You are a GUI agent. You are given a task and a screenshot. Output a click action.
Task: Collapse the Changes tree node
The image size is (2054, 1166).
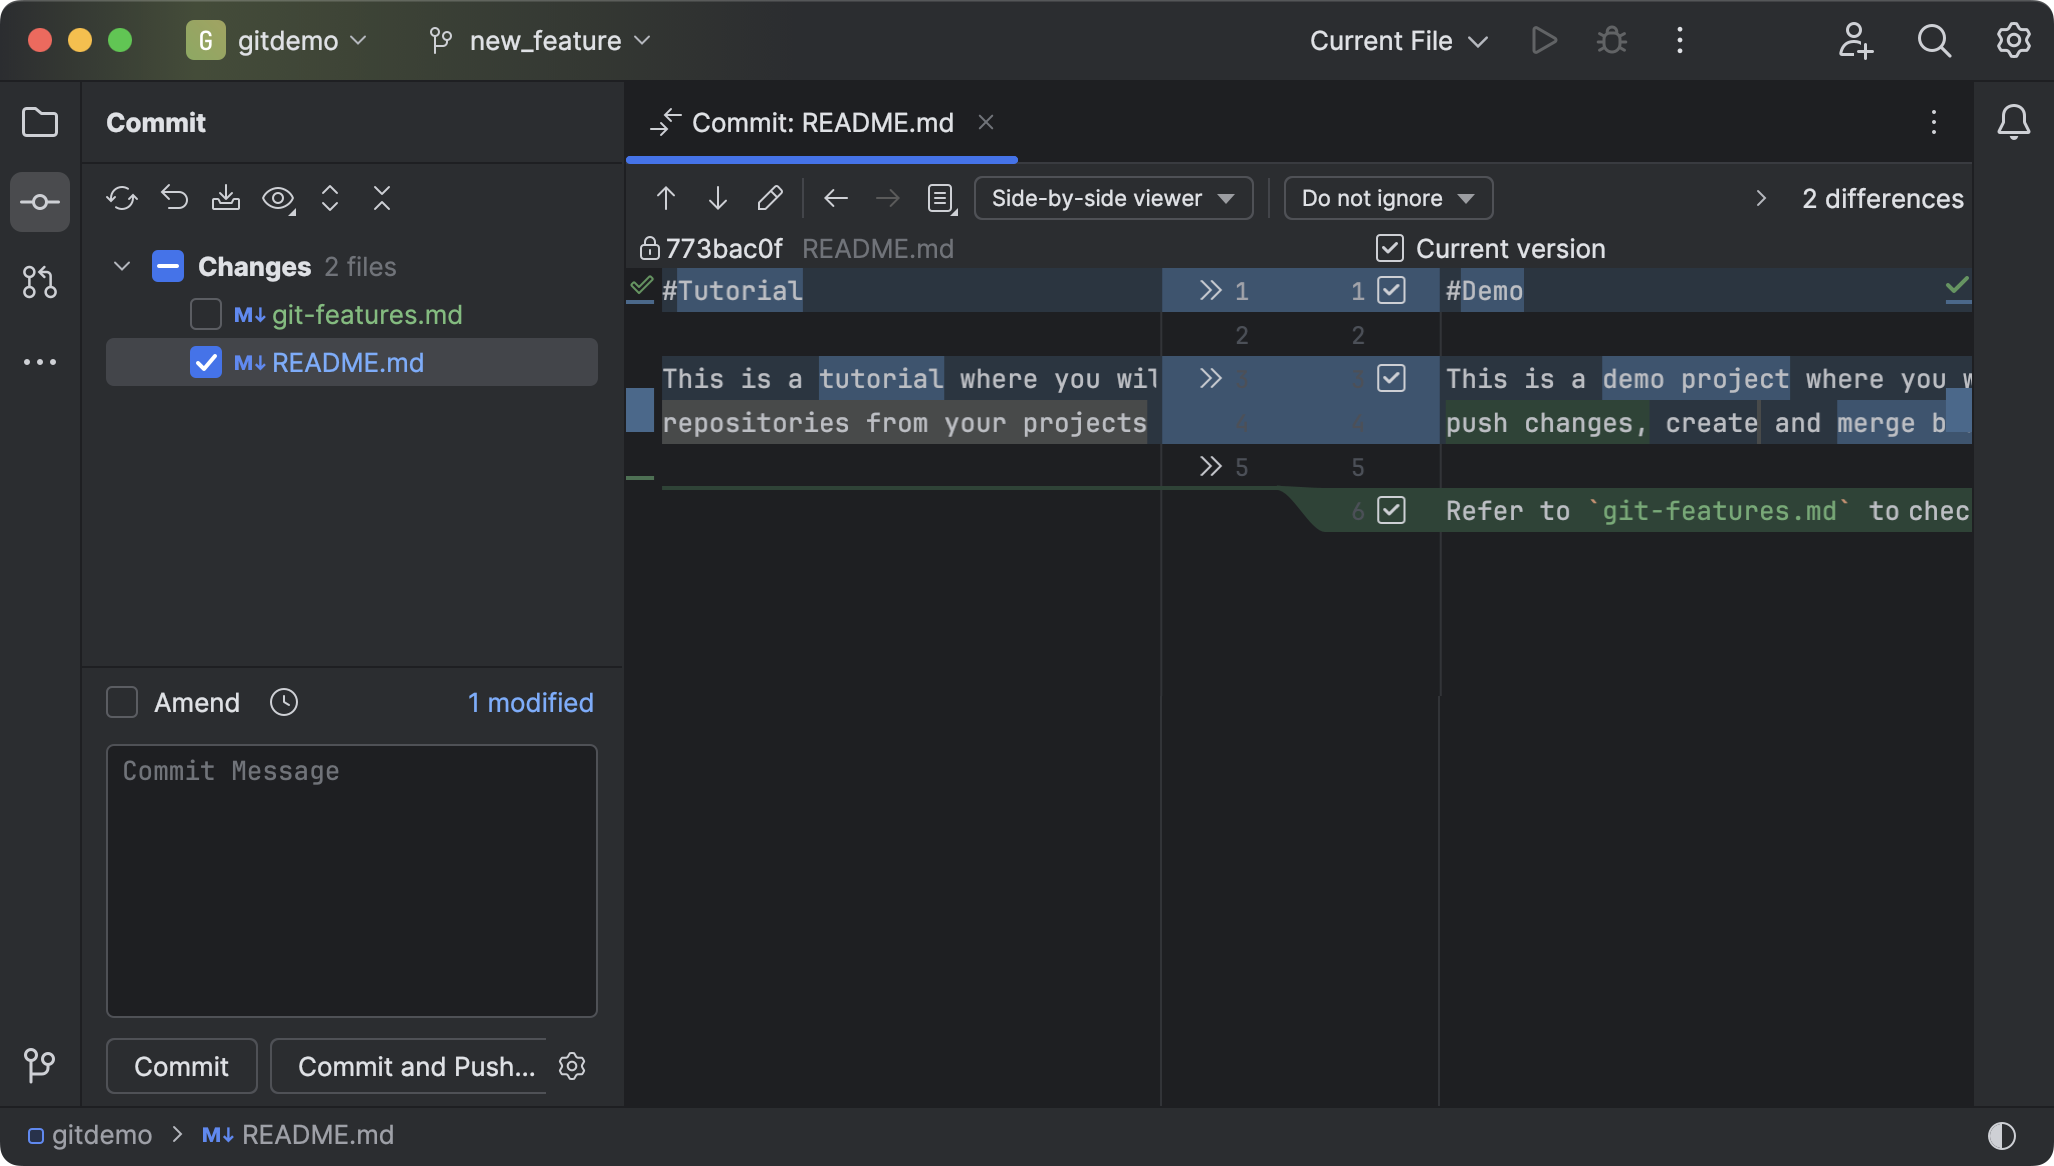[x=120, y=266]
